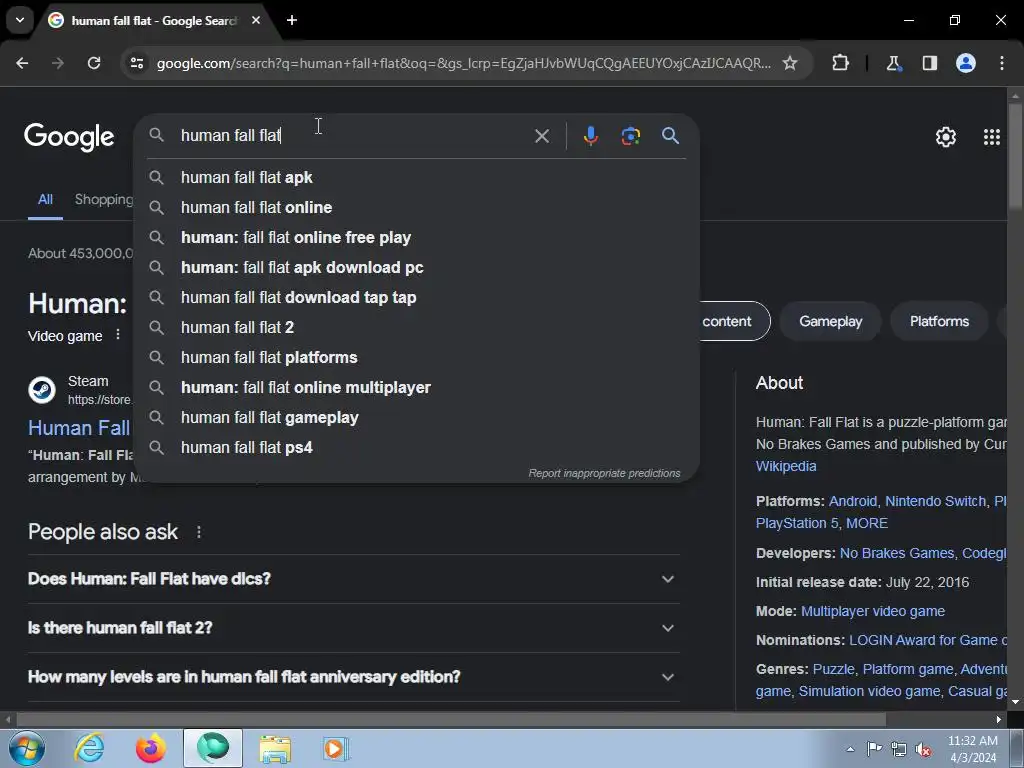Open the Nintendo Switch platform link
This screenshot has width=1024, height=768.
pos(935,502)
